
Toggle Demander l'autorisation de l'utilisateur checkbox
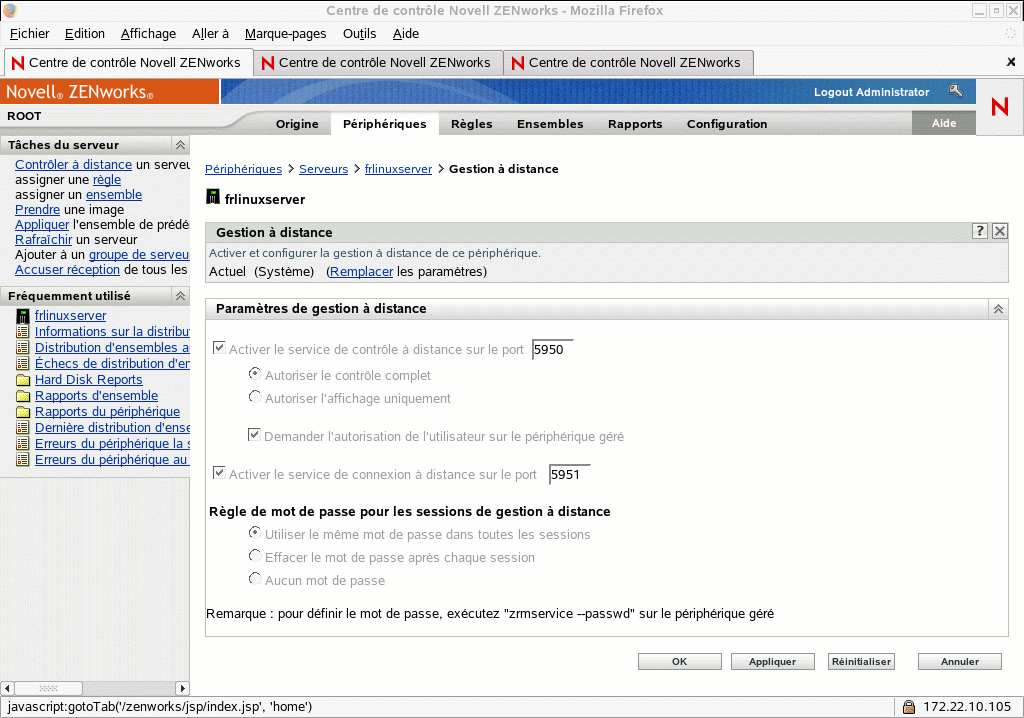(254, 434)
